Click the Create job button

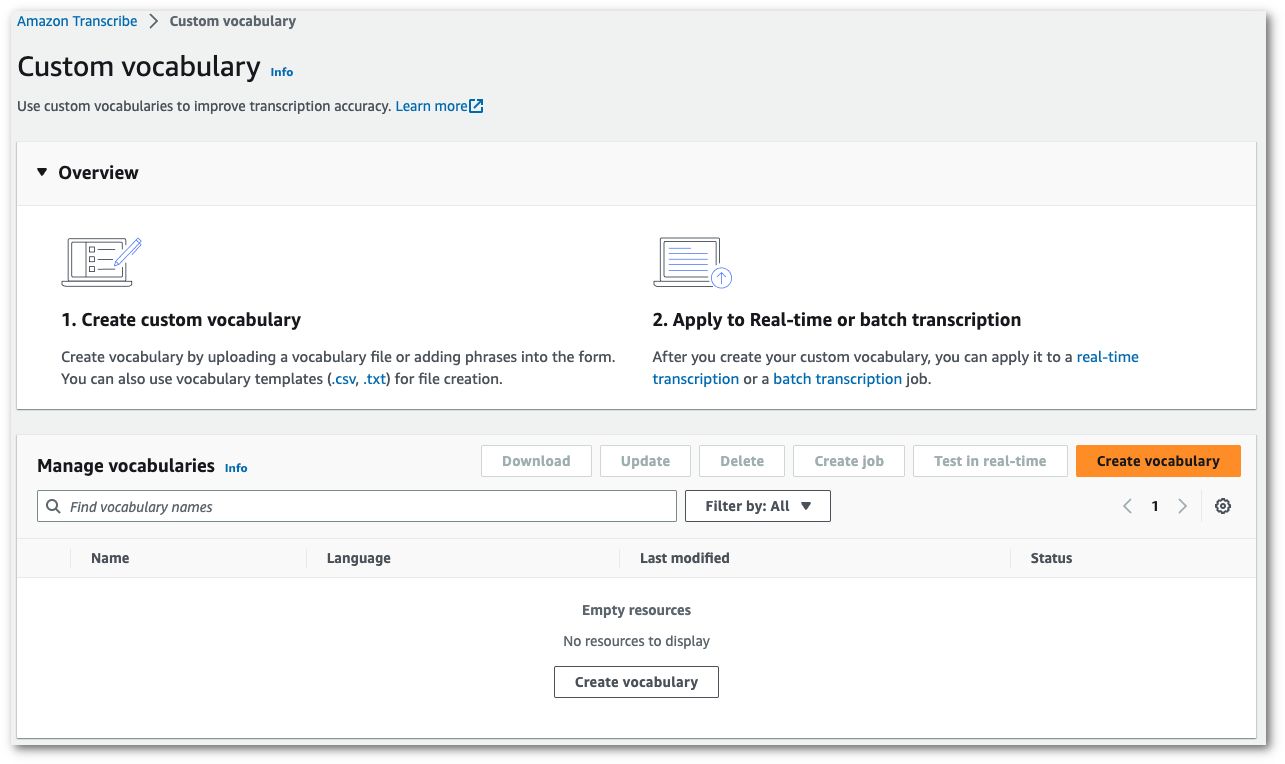848,461
